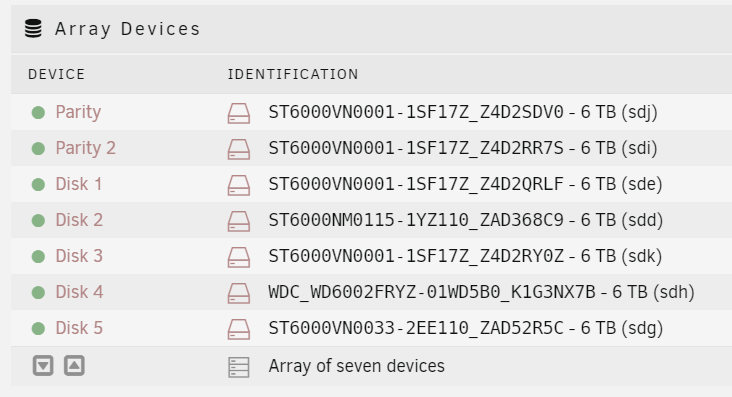The image size is (732, 397).
Task: Click the Parity disk drive icon
Action: pyautogui.click(x=239, y=113)
